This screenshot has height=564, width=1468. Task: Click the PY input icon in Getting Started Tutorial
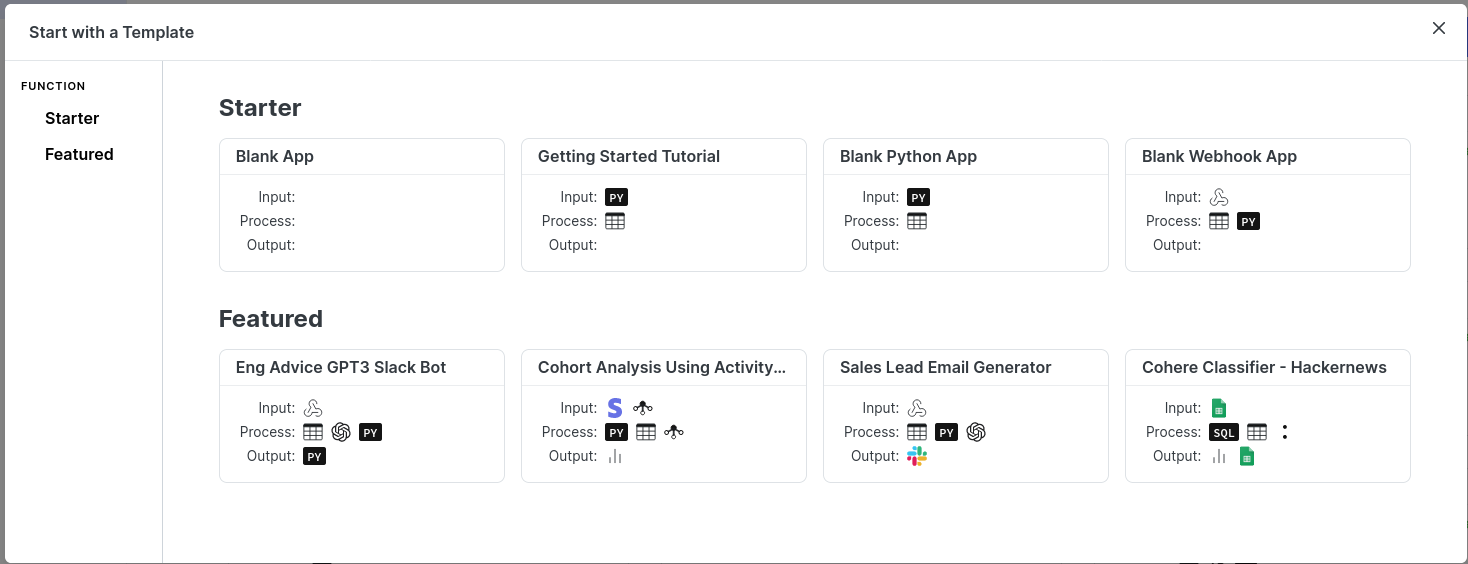click(x=617, y=197)
